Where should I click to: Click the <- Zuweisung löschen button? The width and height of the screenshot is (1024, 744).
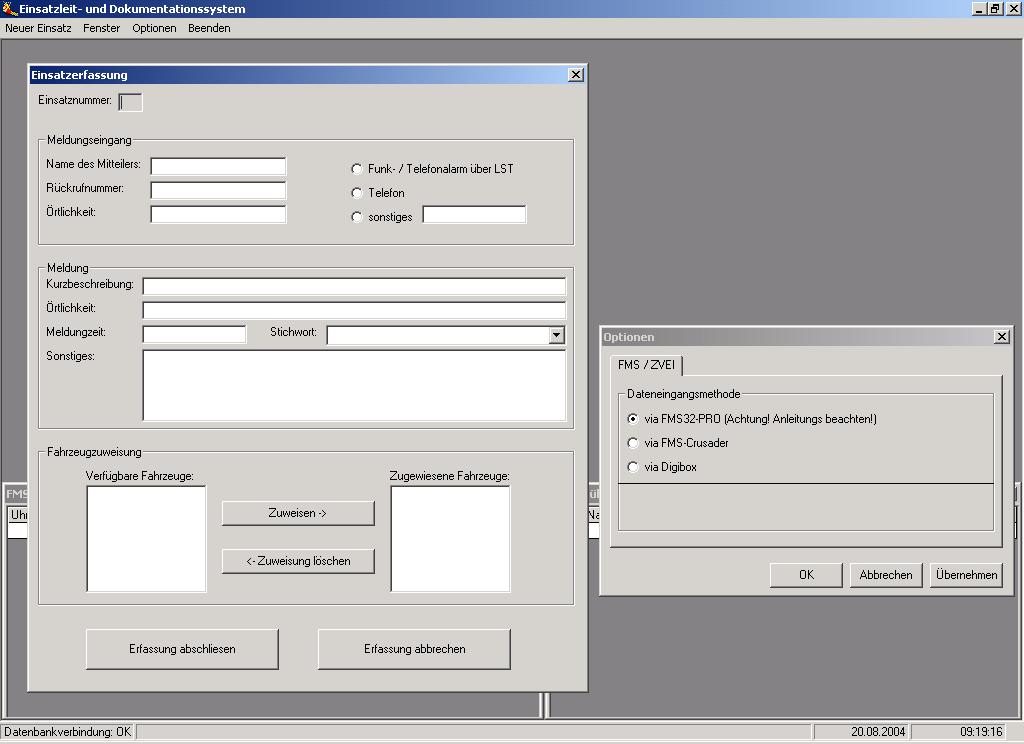tap(298, 561)
